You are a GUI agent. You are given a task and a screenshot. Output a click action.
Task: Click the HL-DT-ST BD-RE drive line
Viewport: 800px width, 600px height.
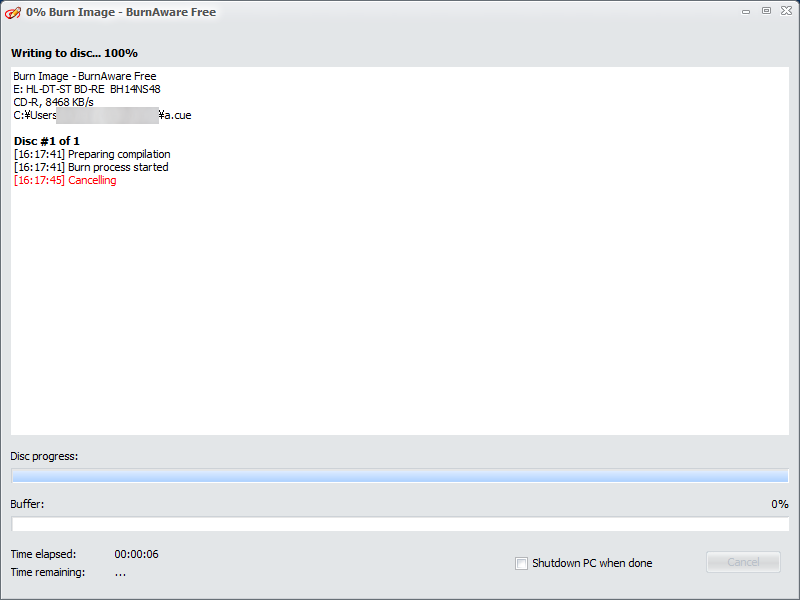[87, 89]
